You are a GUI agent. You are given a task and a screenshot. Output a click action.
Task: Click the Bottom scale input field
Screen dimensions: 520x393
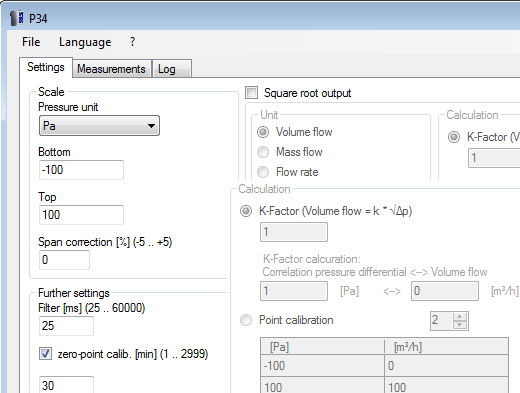[81, 170]
